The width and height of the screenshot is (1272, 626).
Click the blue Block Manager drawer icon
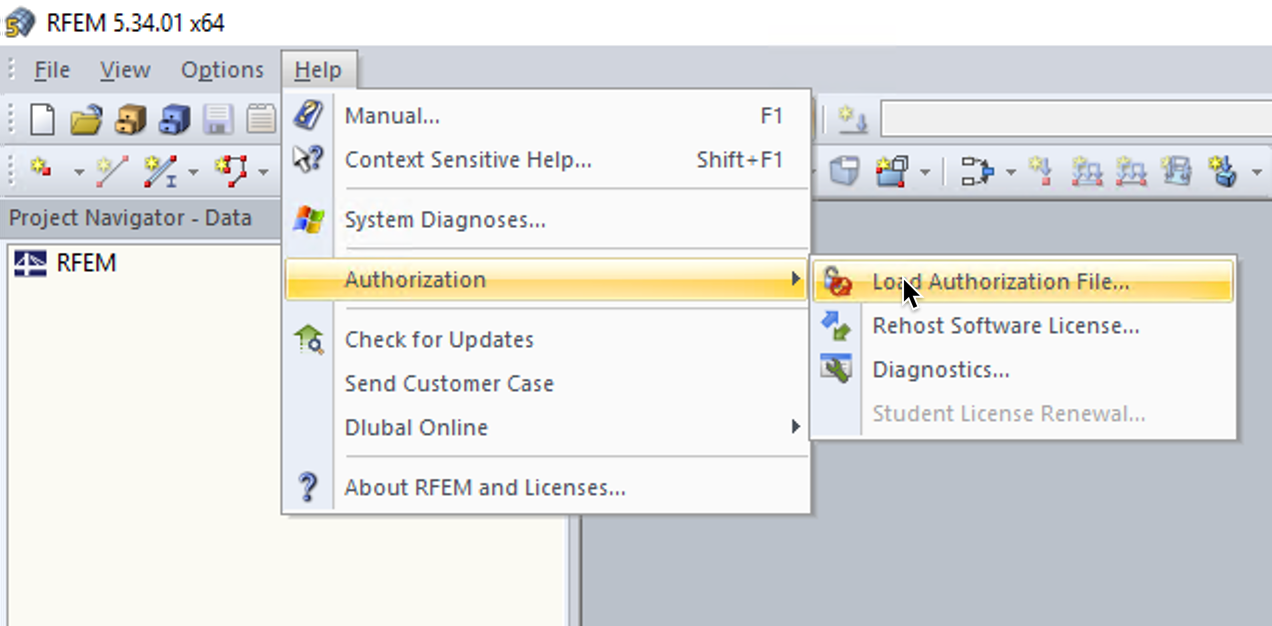click(174, 120)
